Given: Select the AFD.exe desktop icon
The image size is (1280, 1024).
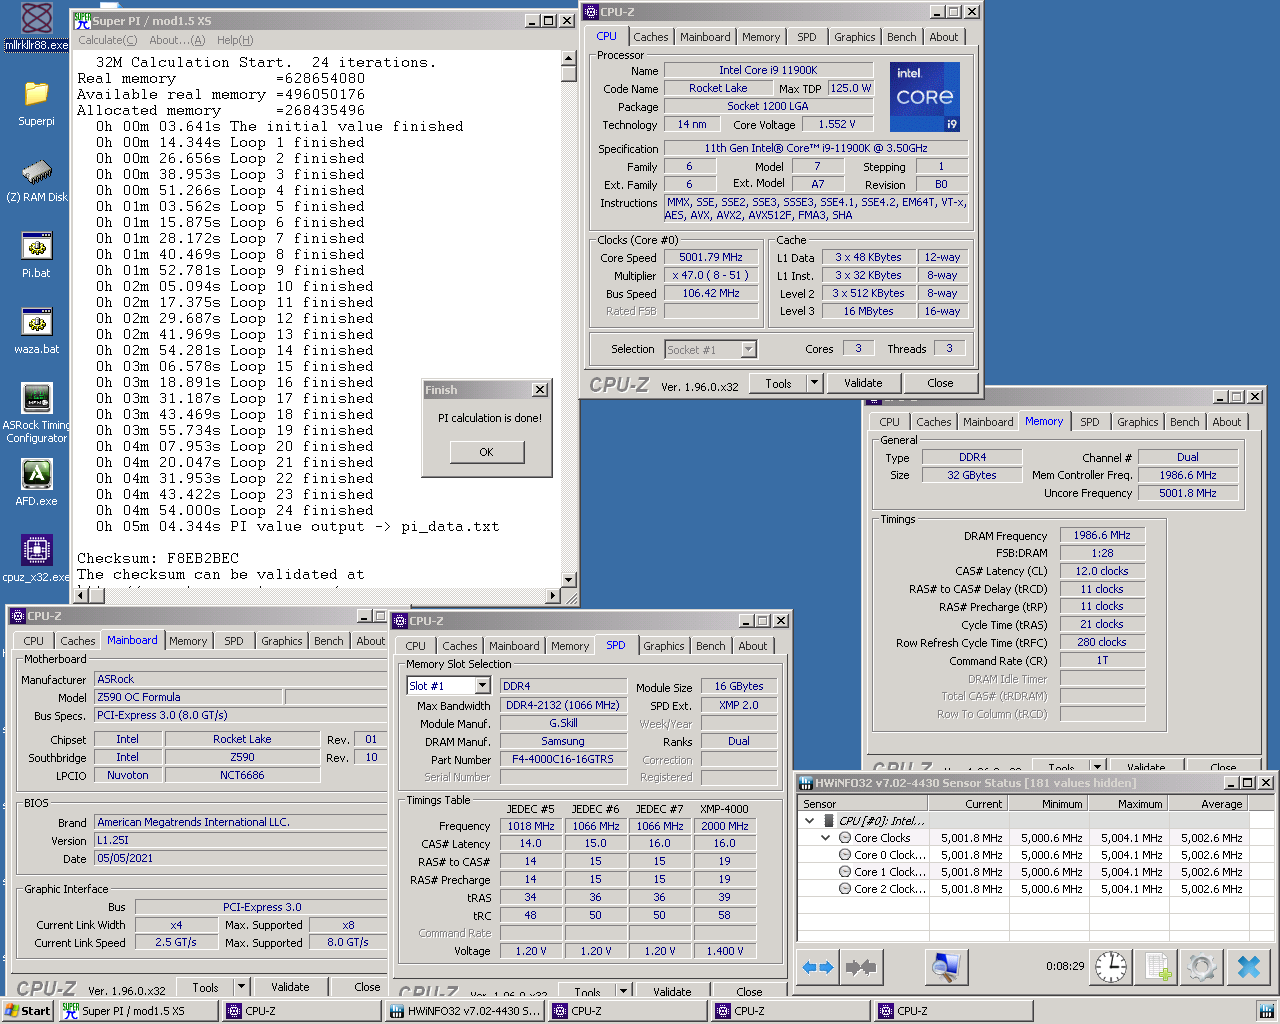Looking at the screenshot, I should [x=37, y=483].
